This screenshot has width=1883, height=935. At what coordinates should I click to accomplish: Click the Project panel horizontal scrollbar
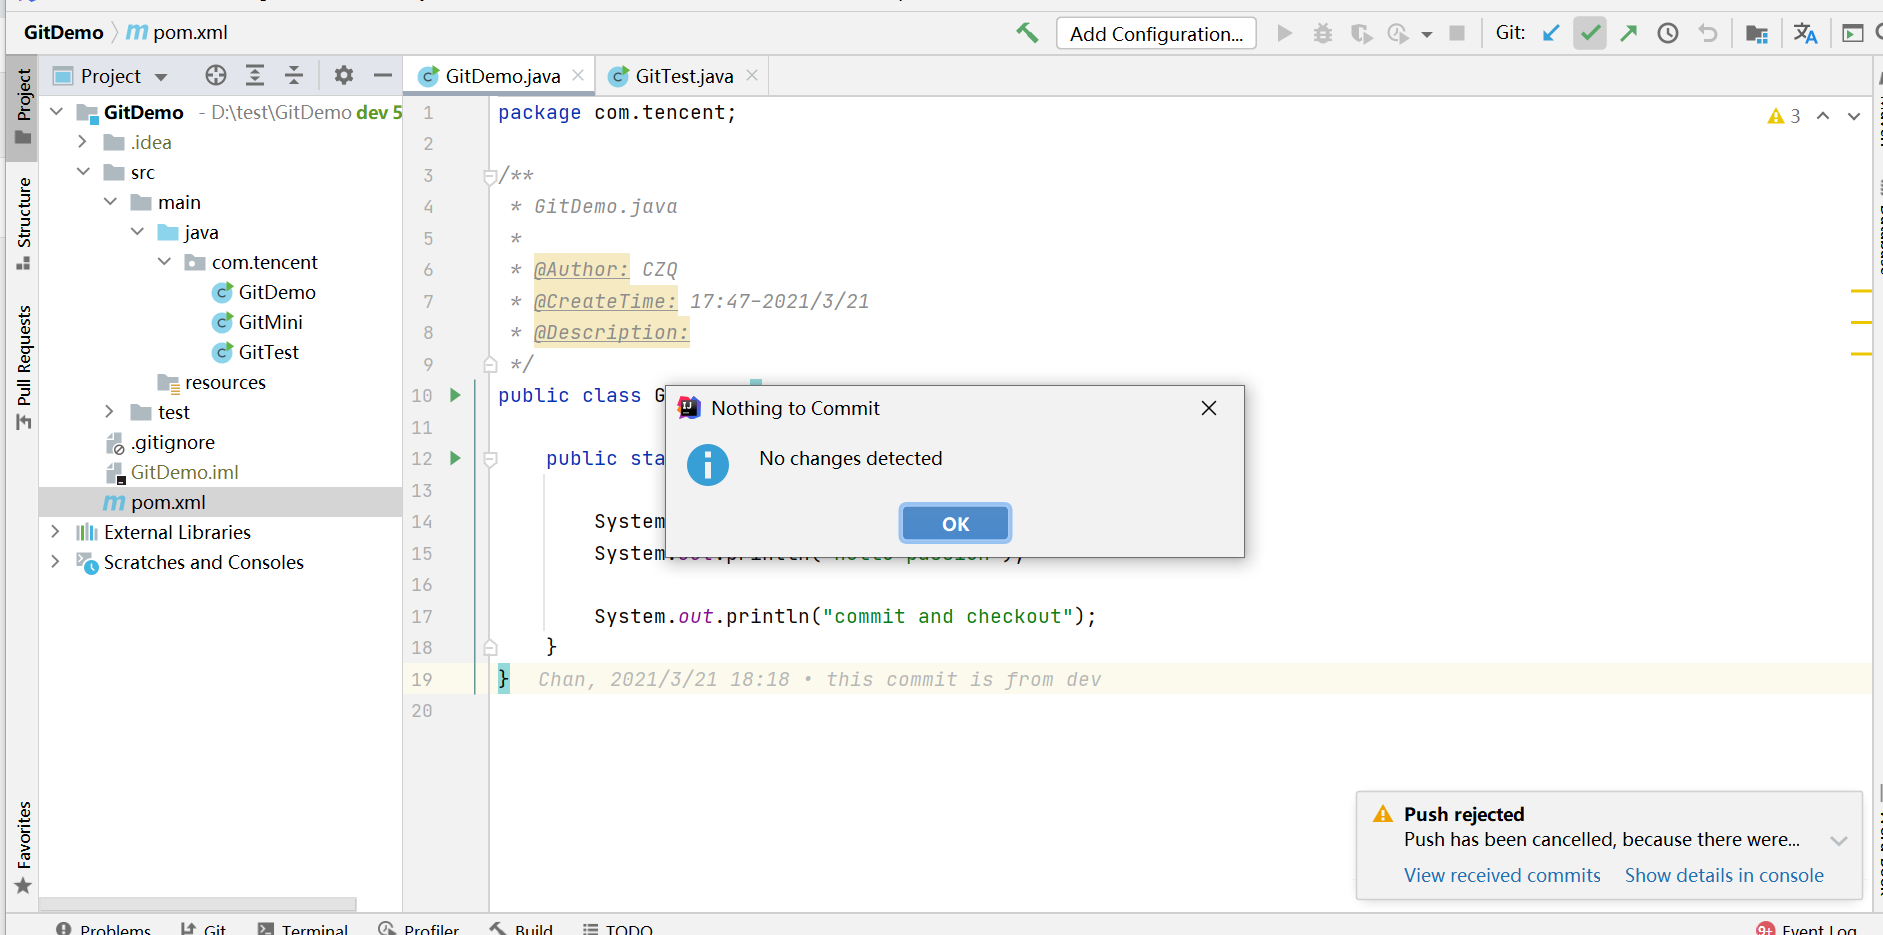(x=197, y=904)
